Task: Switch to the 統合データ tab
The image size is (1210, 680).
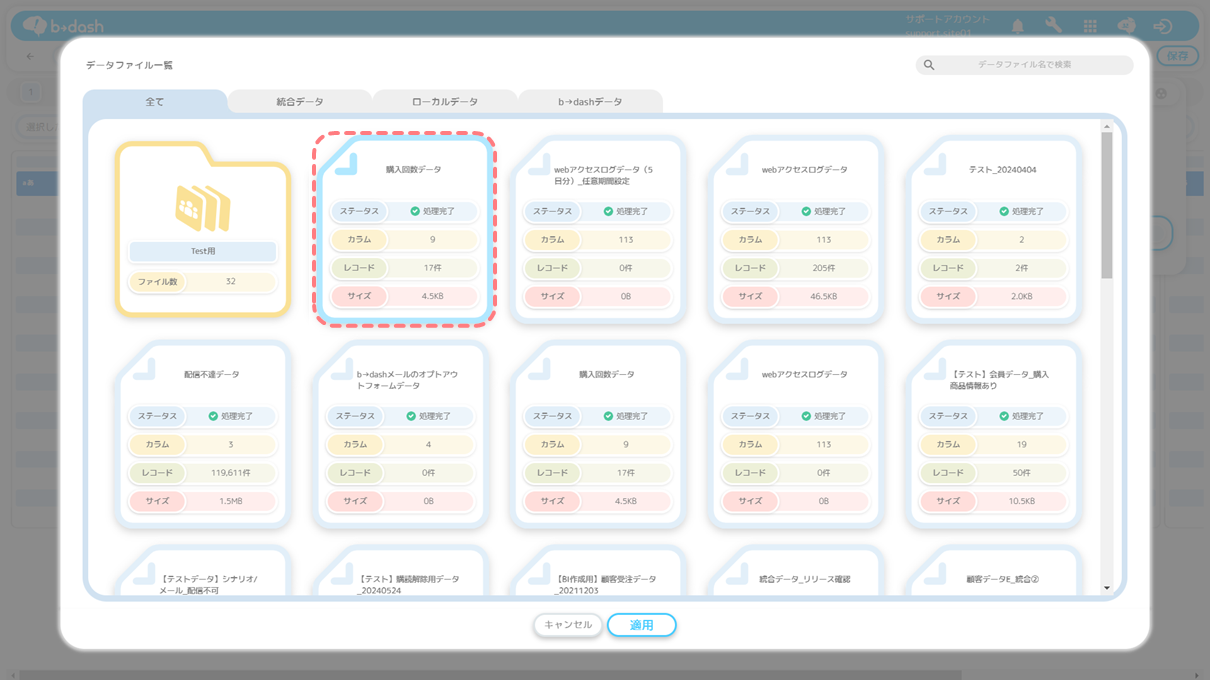Action: pyautogui.click(x=300, y=102)
